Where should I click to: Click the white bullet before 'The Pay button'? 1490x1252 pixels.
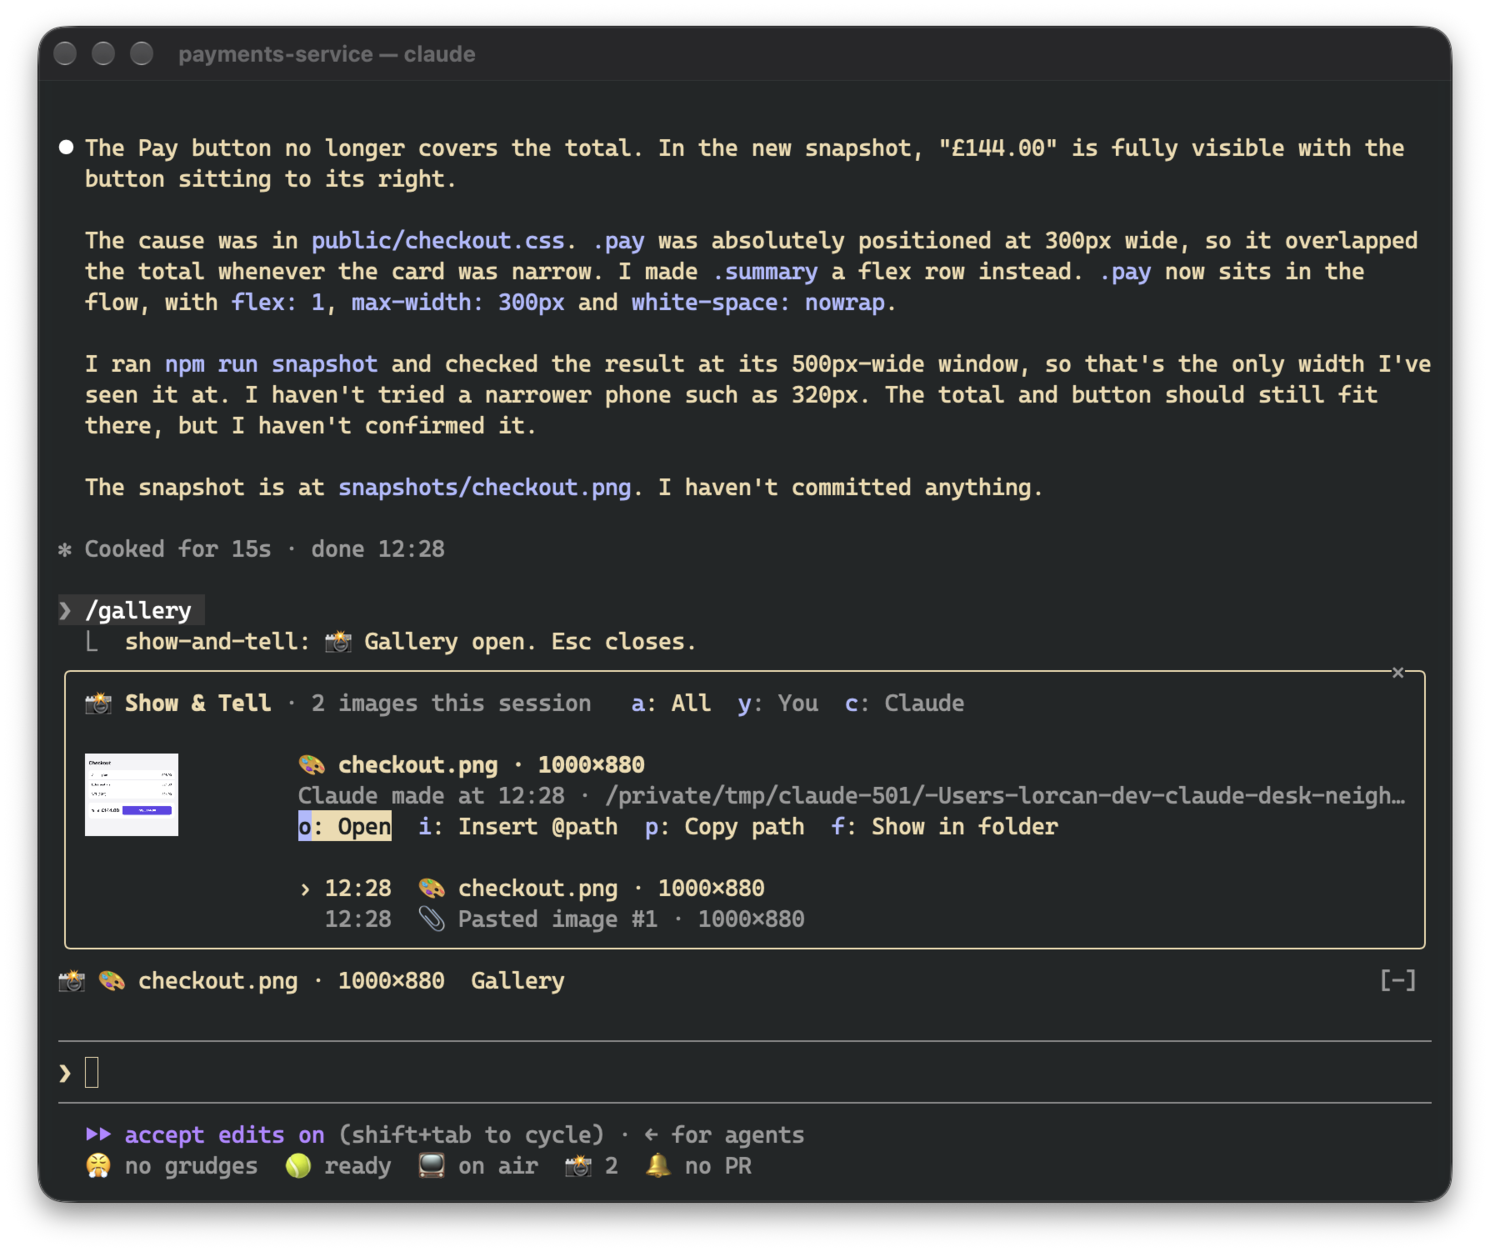pyautogui.click(x=66, y=147)
